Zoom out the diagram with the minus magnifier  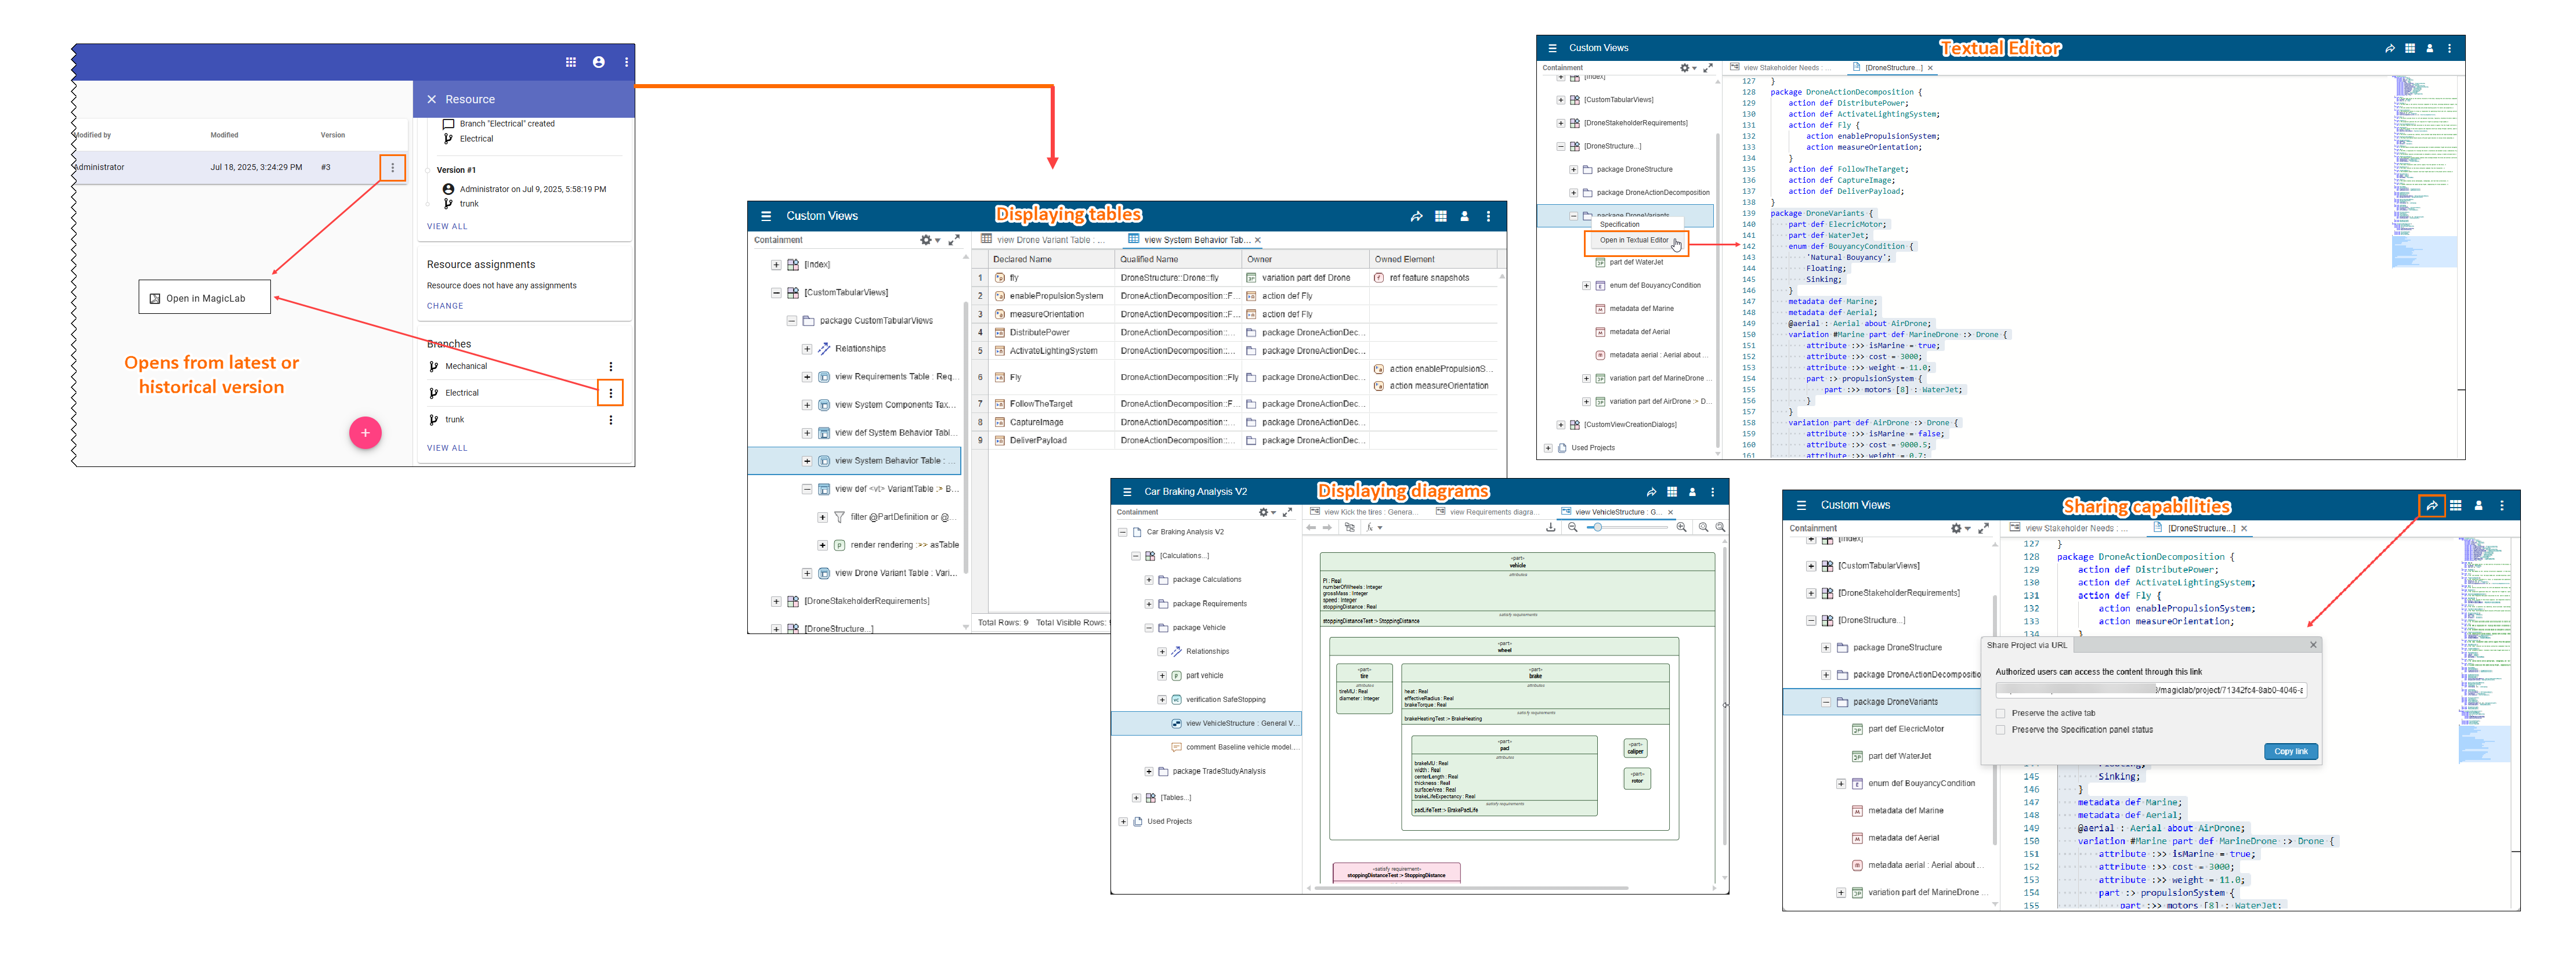[x=1572, y=527]
